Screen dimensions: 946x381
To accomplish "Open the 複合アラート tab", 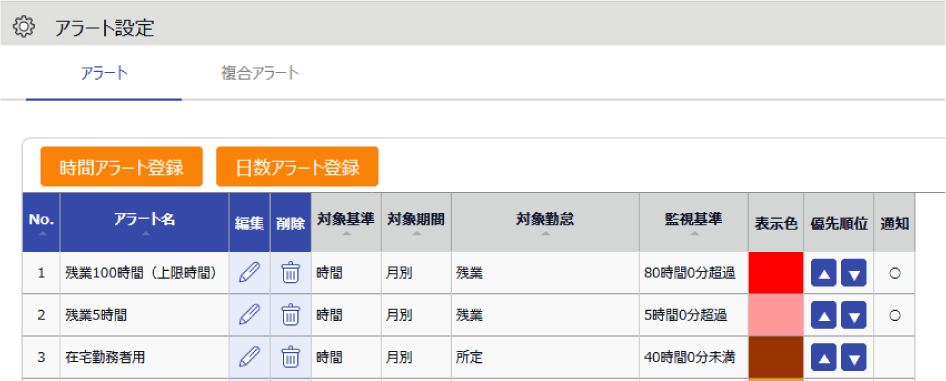I will point(260,74).
